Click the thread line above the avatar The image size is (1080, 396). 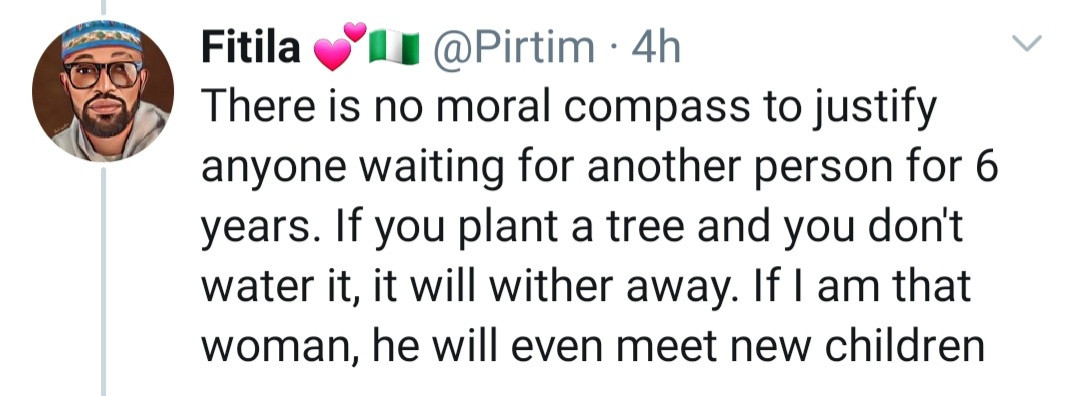[103, 7]
